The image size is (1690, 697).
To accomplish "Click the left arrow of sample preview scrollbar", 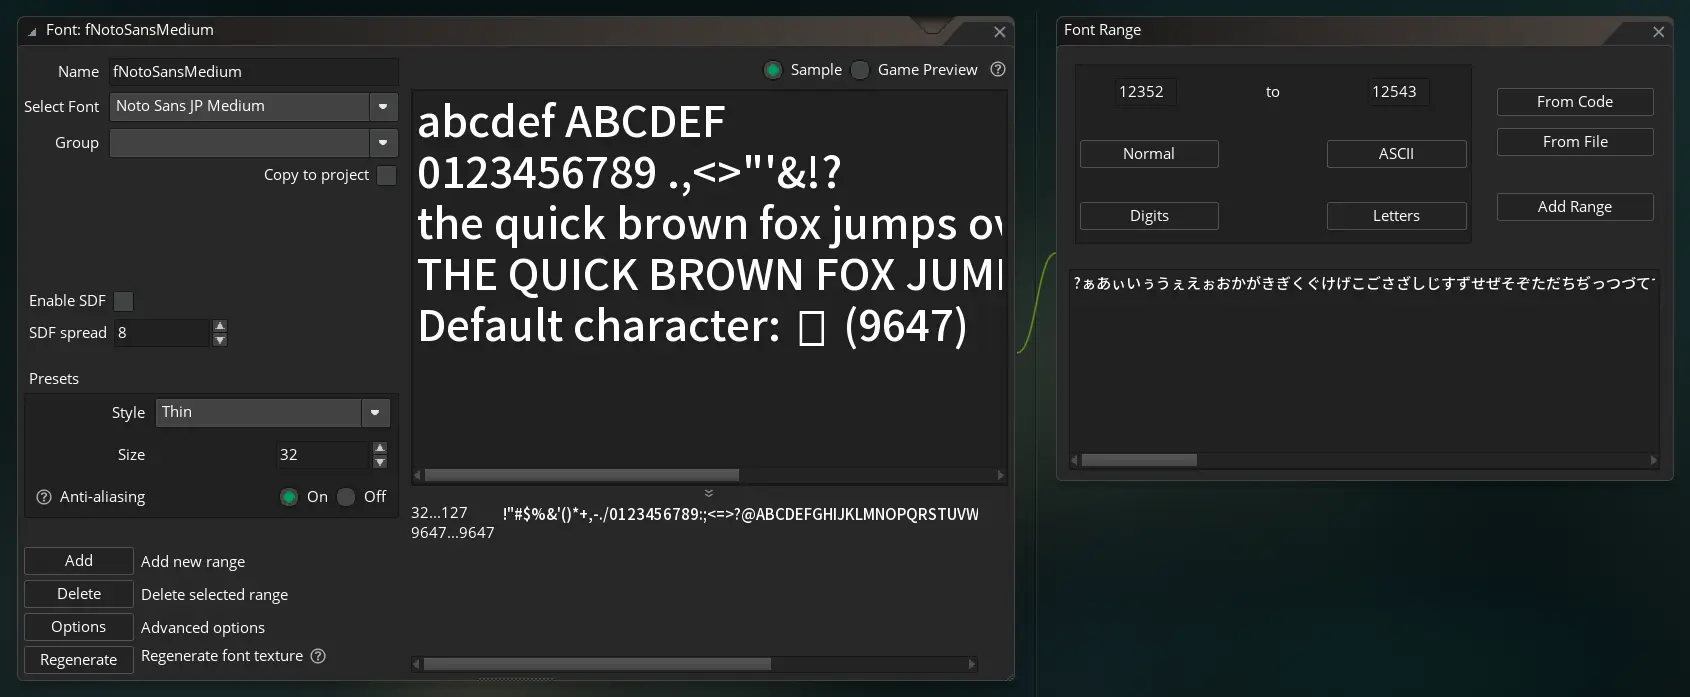I will click(418, 475).
